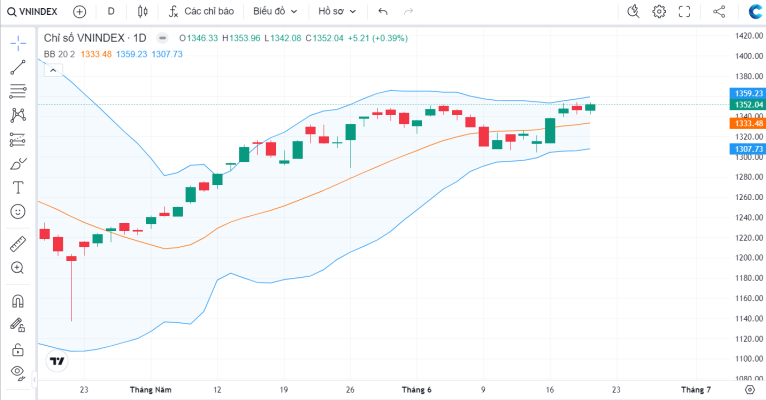Select the ruler measure tool
Screen dimensions: 766x400
pos(18,244)
